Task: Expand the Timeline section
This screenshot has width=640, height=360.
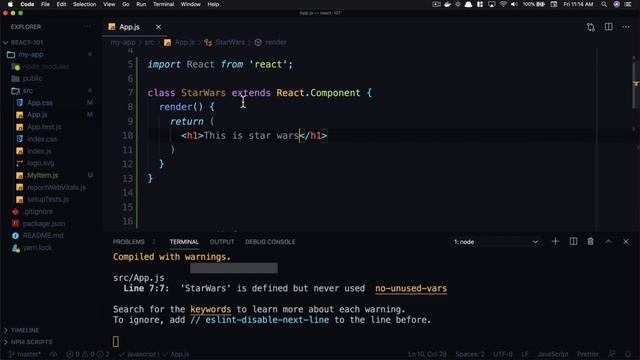Action: click(25, 330)
